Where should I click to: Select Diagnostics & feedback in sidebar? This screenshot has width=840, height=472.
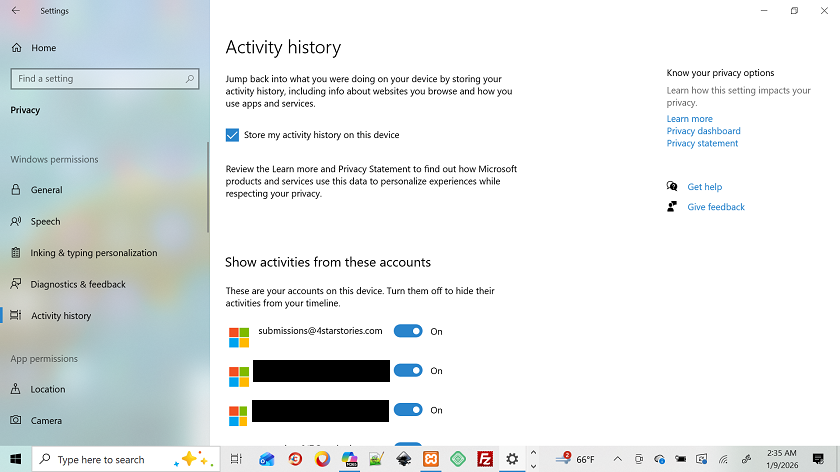[x=78, y=284]
